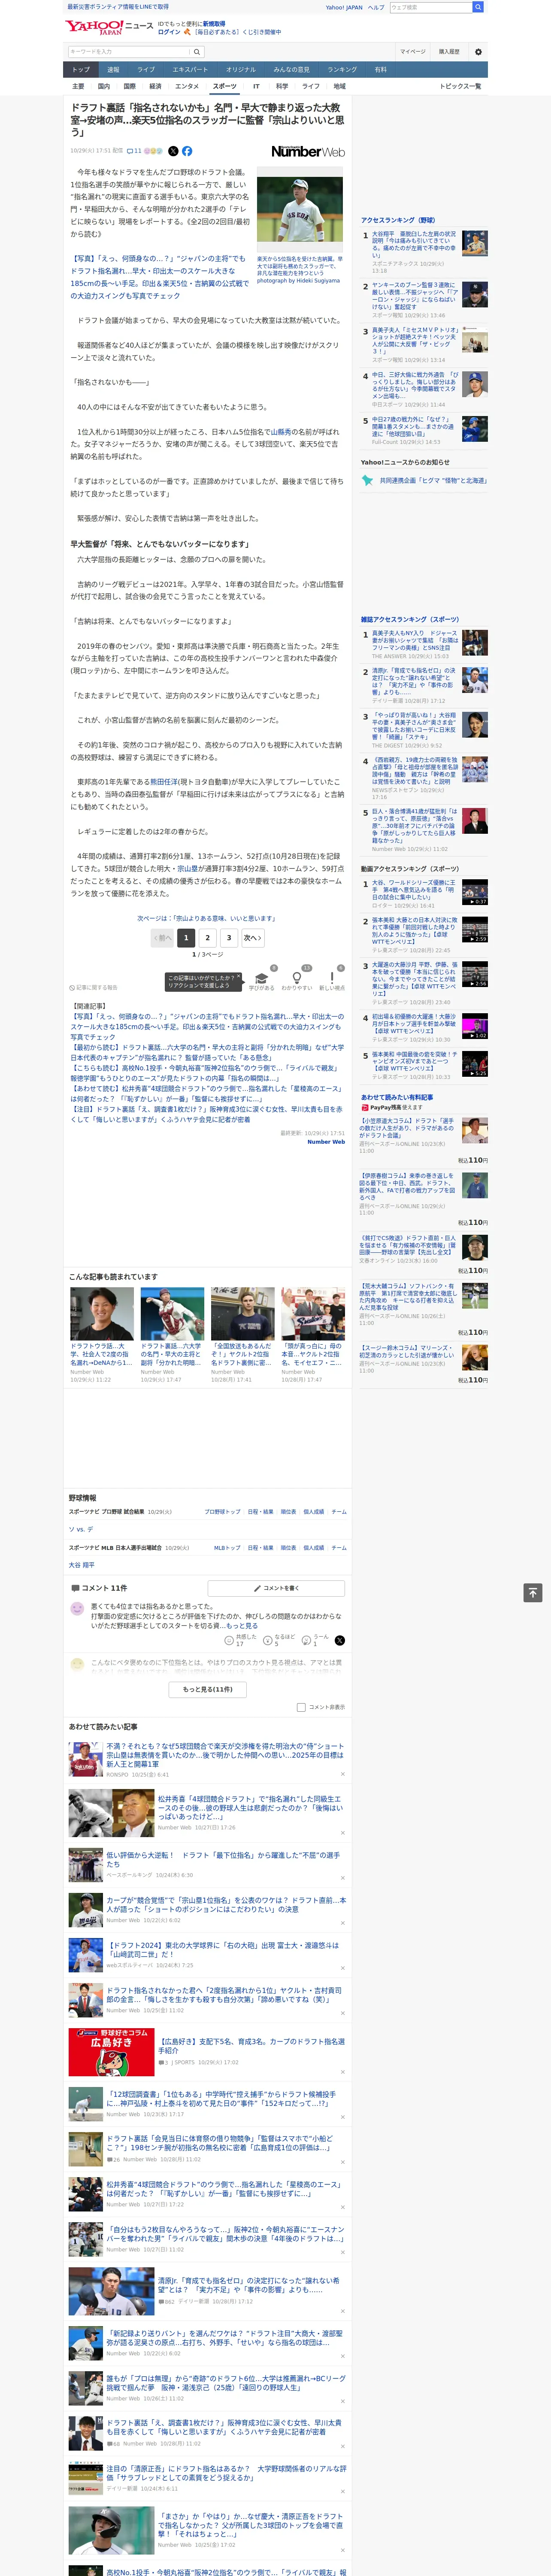The height and width of the screenshot is (2576, 551).
Task: Click the NumberWeb publisher logo
Action: (308, 151)
